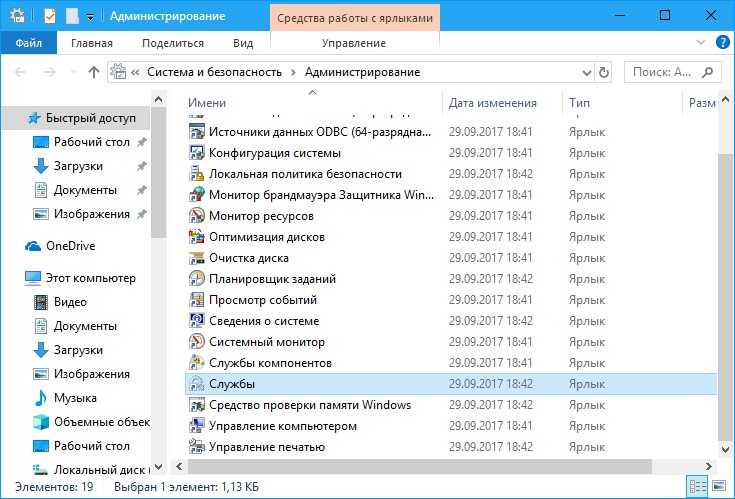Expand the breadcrumb chevron before Система и безопасность
Image resolution: width=735 pixels, height=499 pixels.
click(x=135, y=72)
